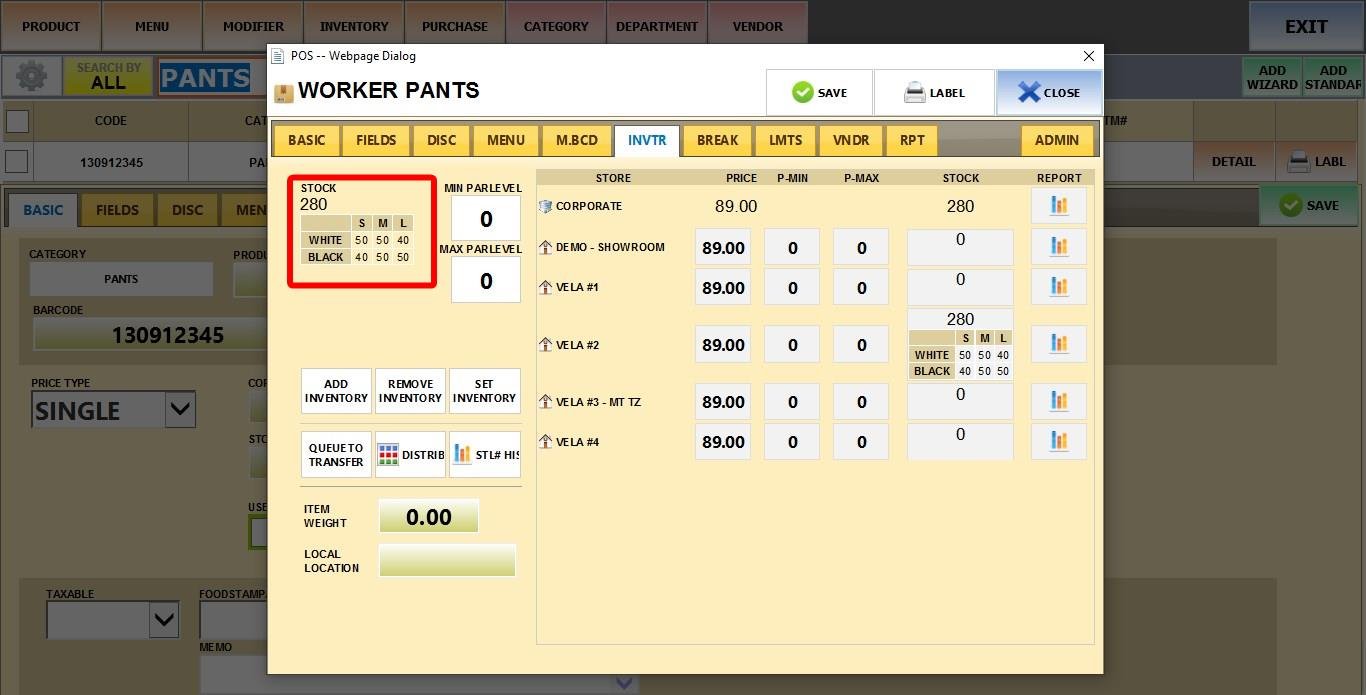Open the STL# history chart

[485, 455]
